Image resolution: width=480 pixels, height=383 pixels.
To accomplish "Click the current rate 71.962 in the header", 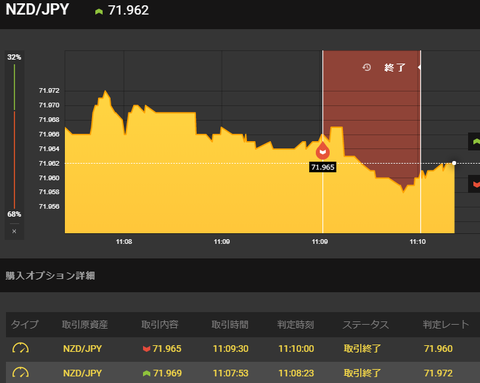I will pyautogui.click(x=128, y=10).
